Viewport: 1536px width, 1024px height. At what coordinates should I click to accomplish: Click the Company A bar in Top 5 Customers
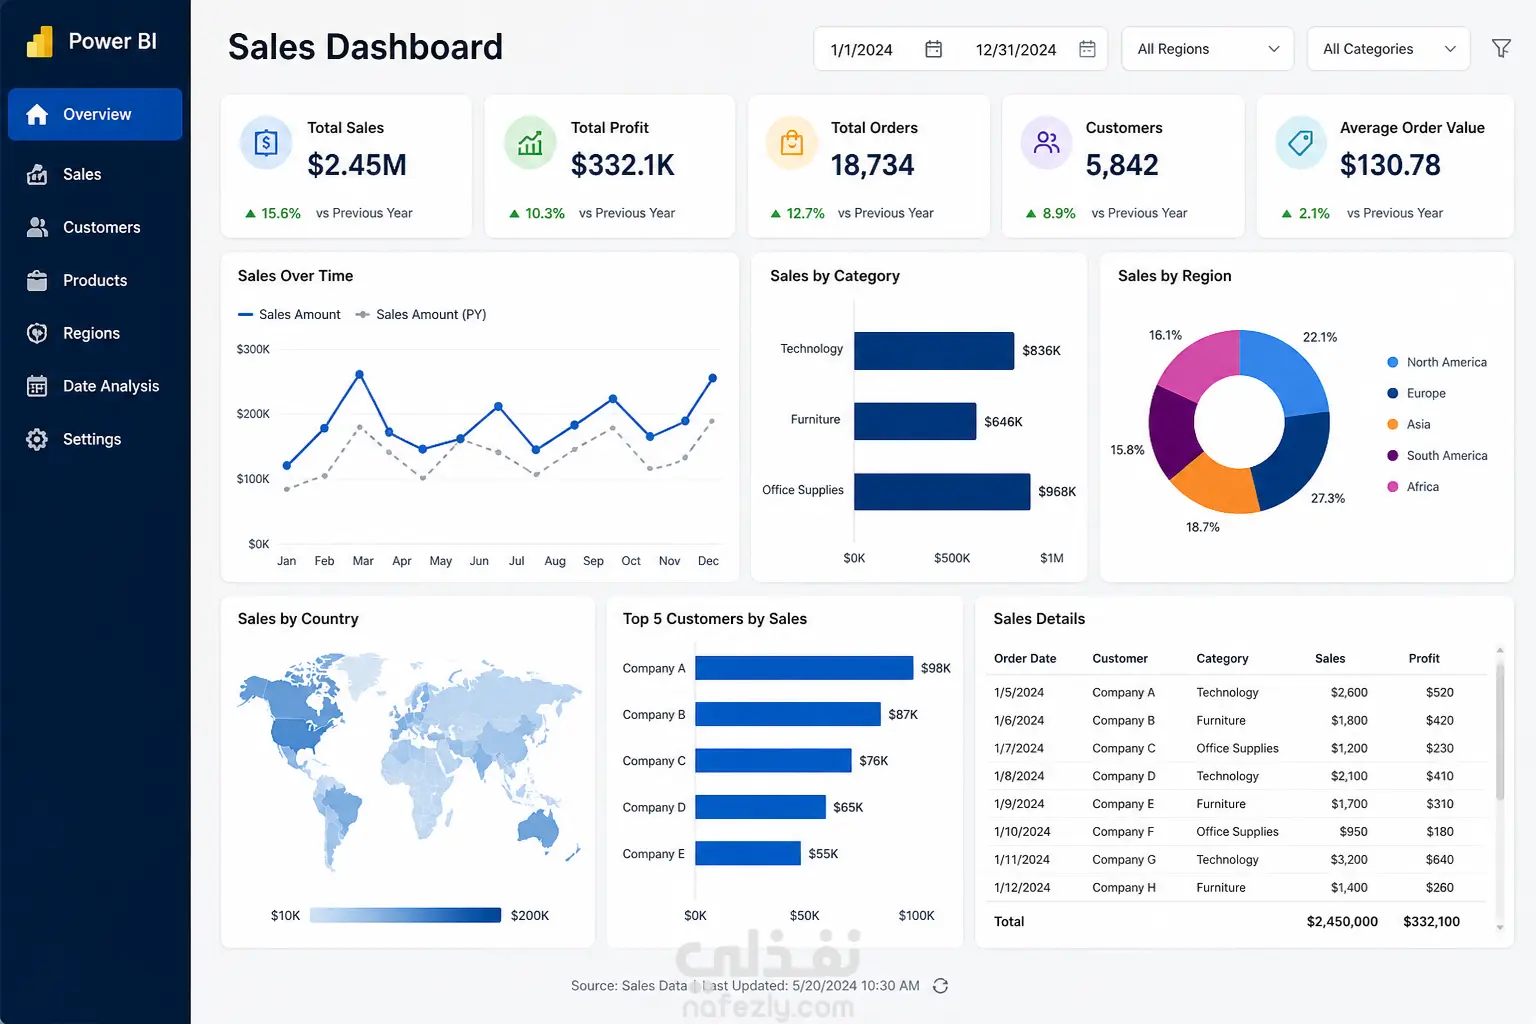coord(804,668)
